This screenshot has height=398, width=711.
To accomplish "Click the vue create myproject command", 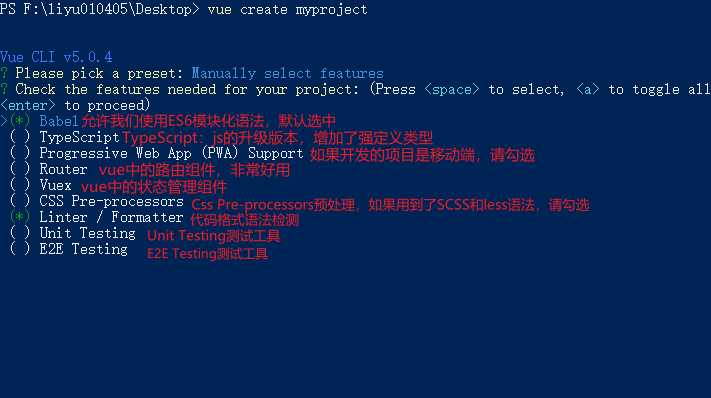I will (x=287, y=10).
